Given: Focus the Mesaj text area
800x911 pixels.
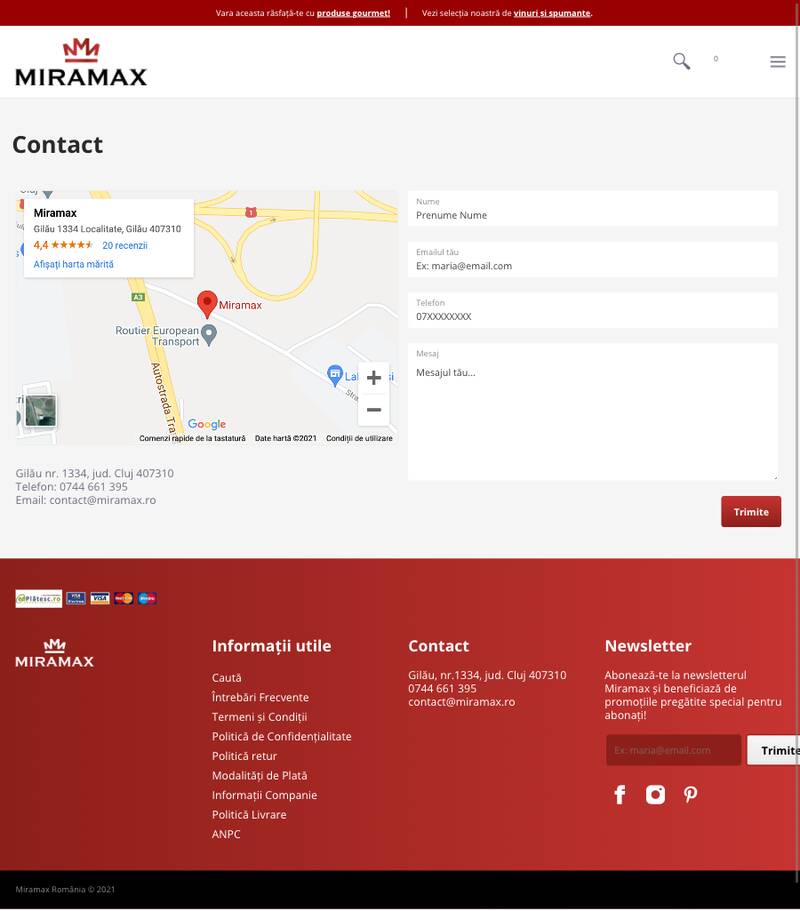Looking at the screenshot, I should pyautogui.click(x=593, y=411).
